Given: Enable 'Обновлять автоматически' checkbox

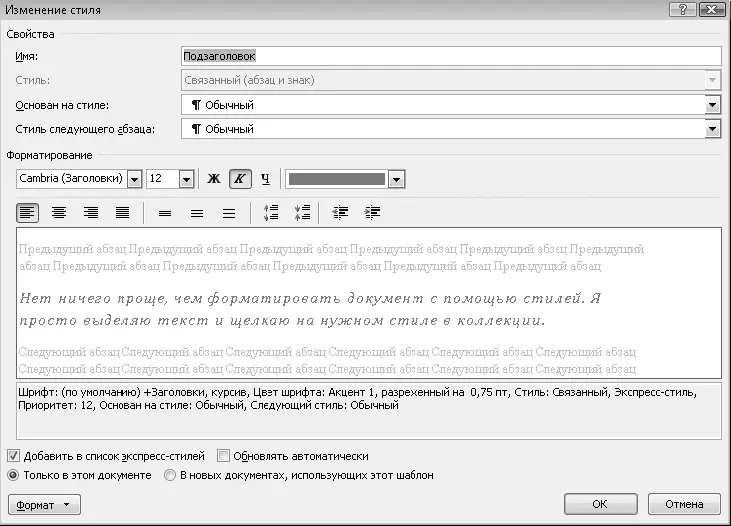Looking at the screenshot, I should pyautogui.click(x=225, y=455).
